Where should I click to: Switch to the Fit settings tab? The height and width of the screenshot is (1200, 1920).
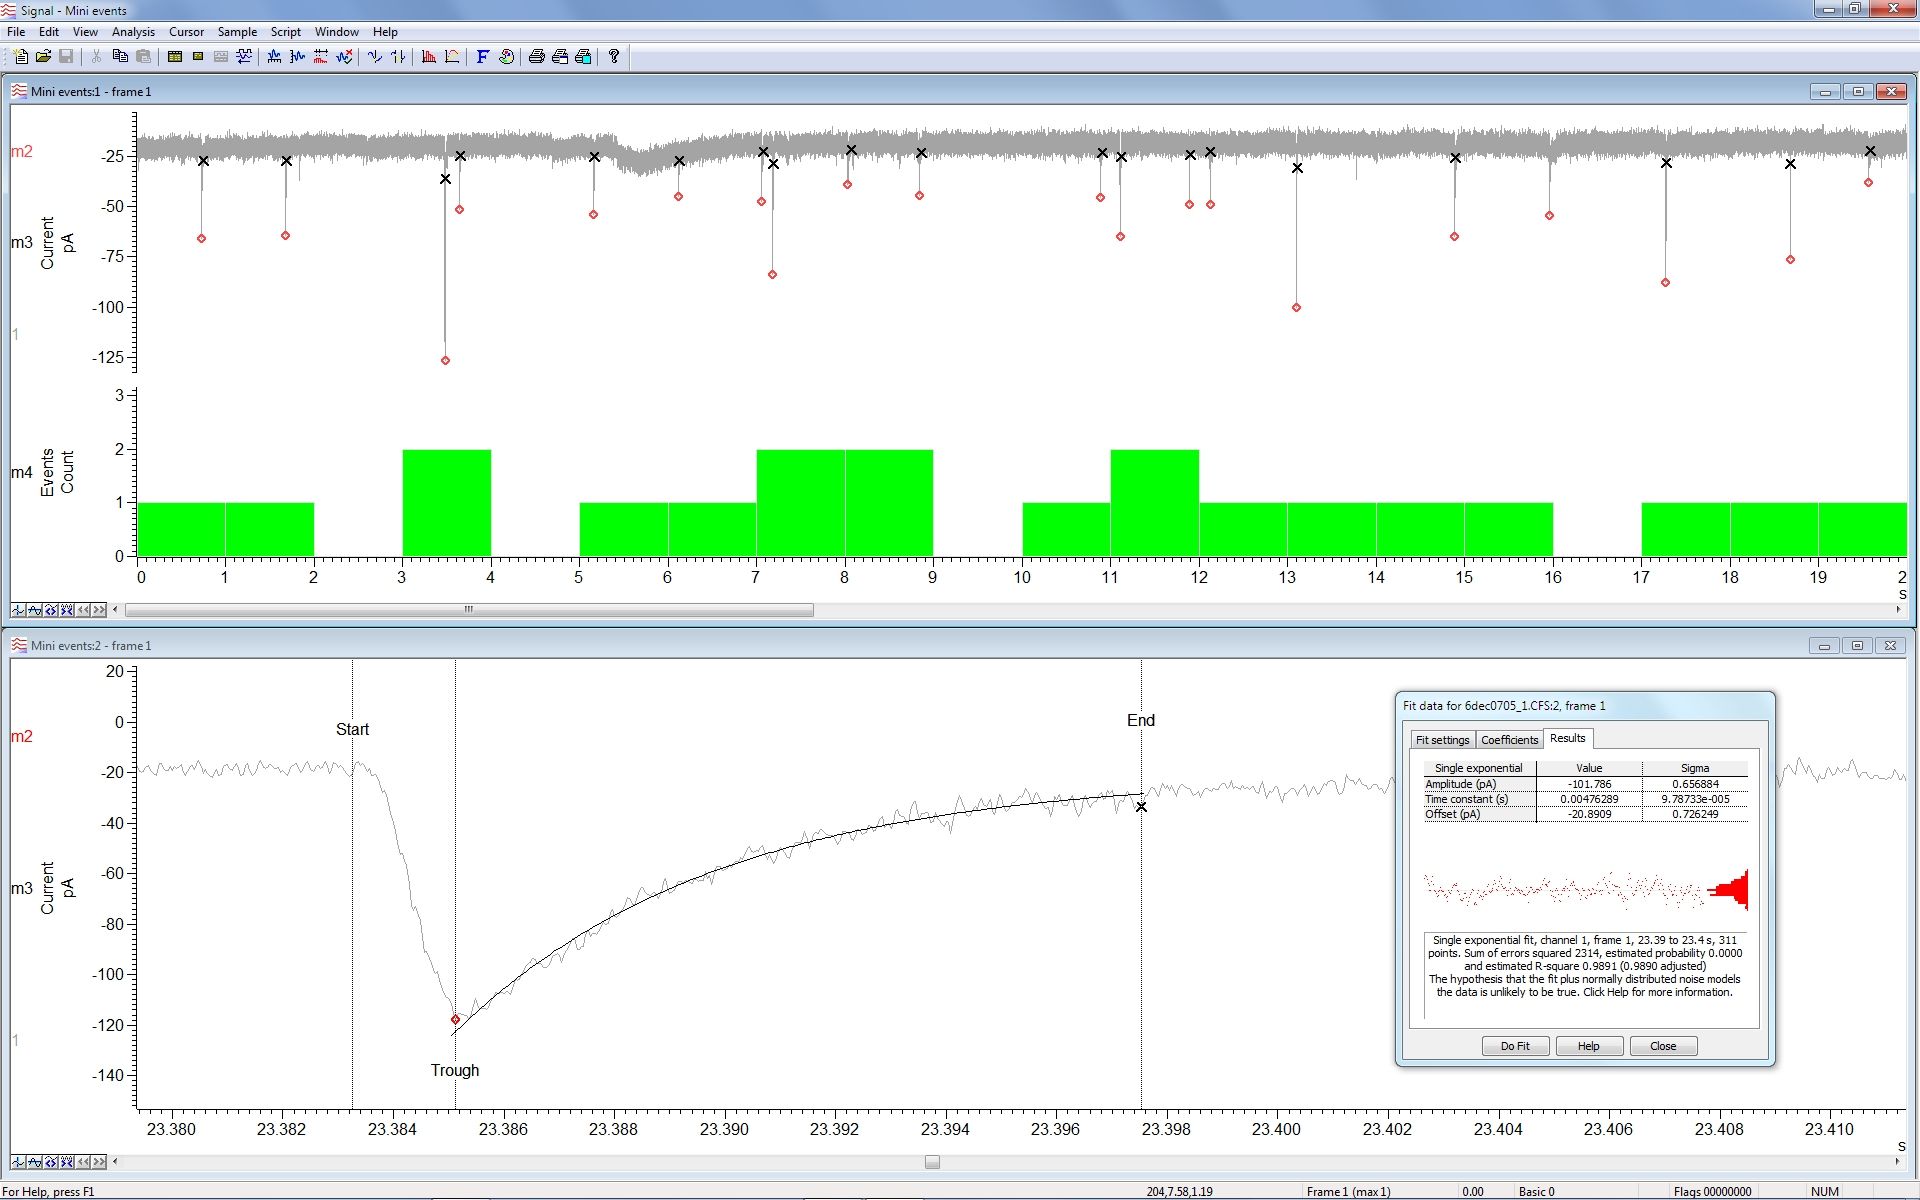click(1442, 740)
